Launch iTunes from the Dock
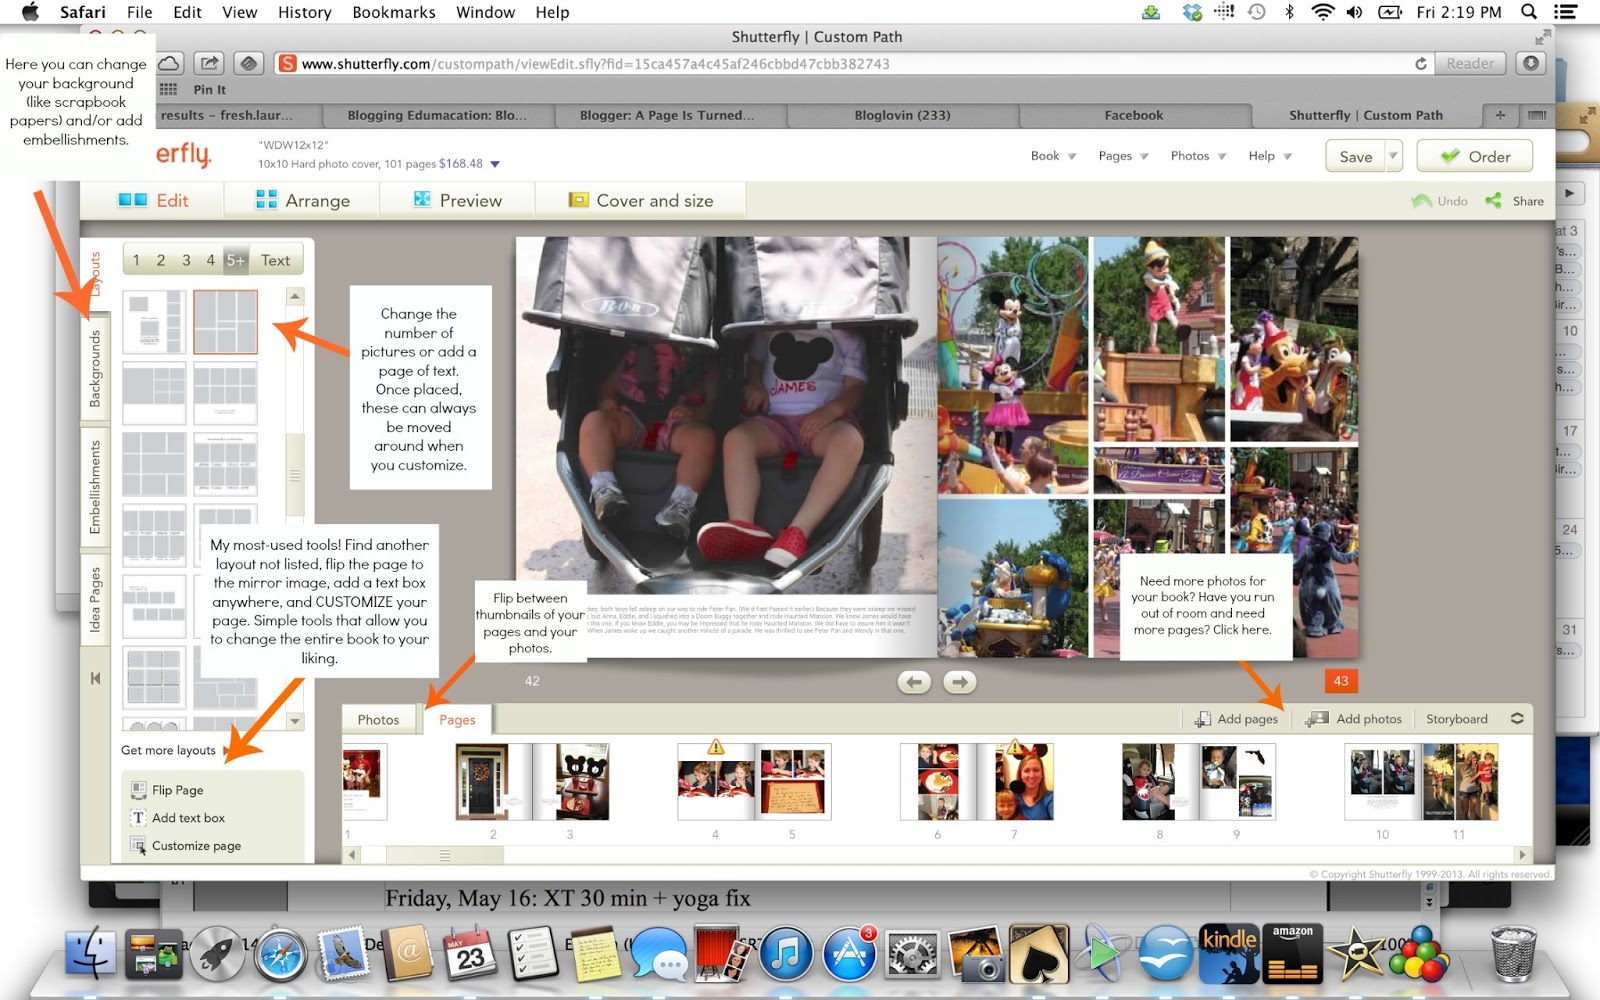The width and height of the screenshot is (1600, 1000). (786, 952)
